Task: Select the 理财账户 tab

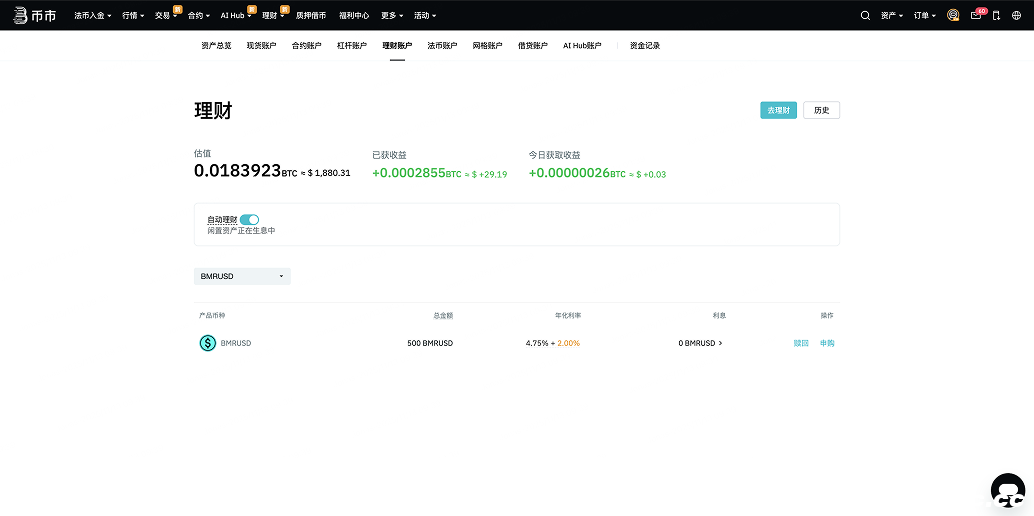Action: (397, 46)
